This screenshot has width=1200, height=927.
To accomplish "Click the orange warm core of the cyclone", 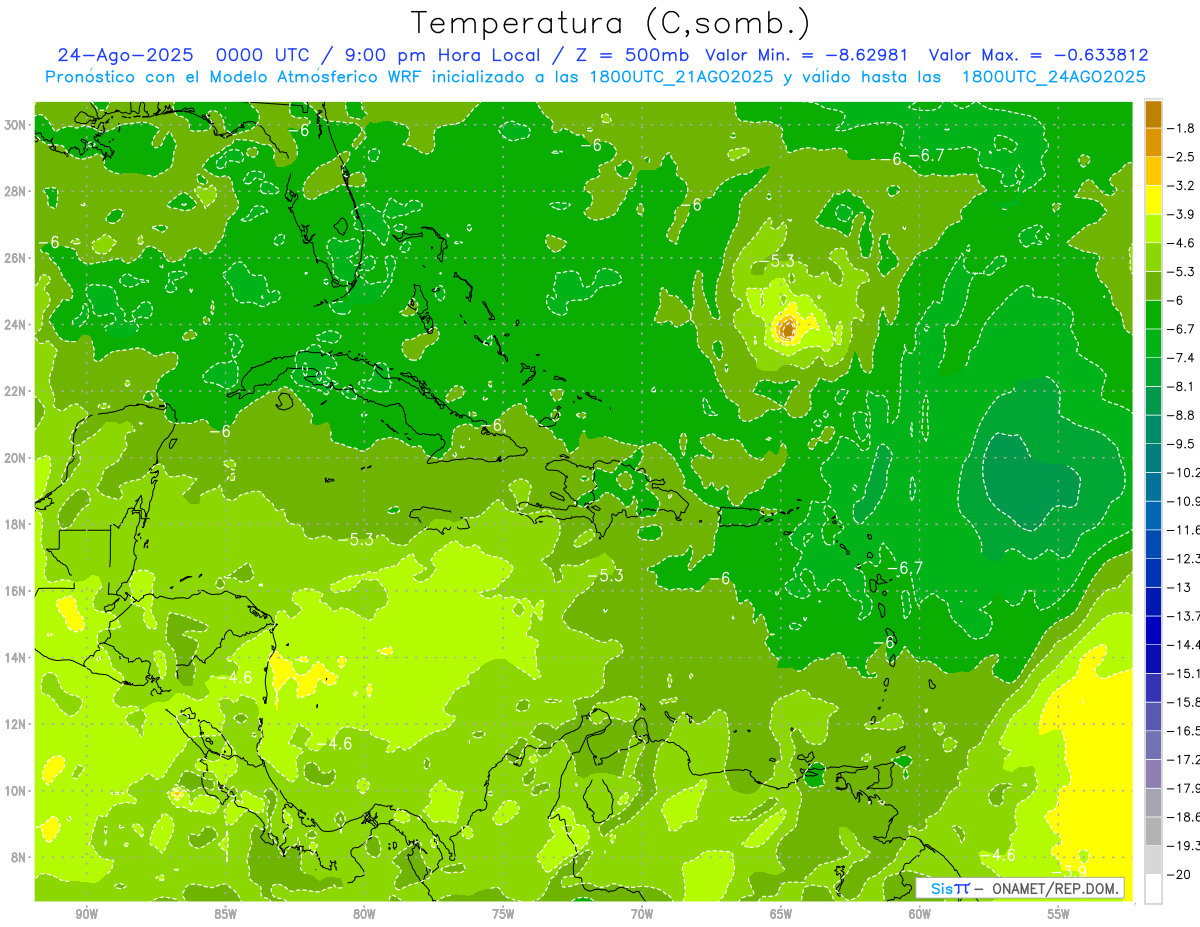I will coord(788,327).
